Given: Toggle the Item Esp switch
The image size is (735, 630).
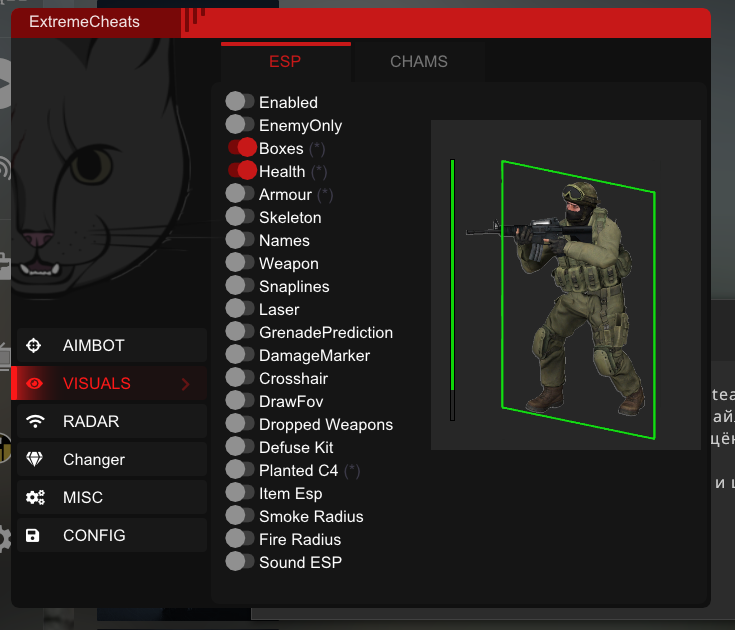Looking at the screenshot, I should (240, 492).
